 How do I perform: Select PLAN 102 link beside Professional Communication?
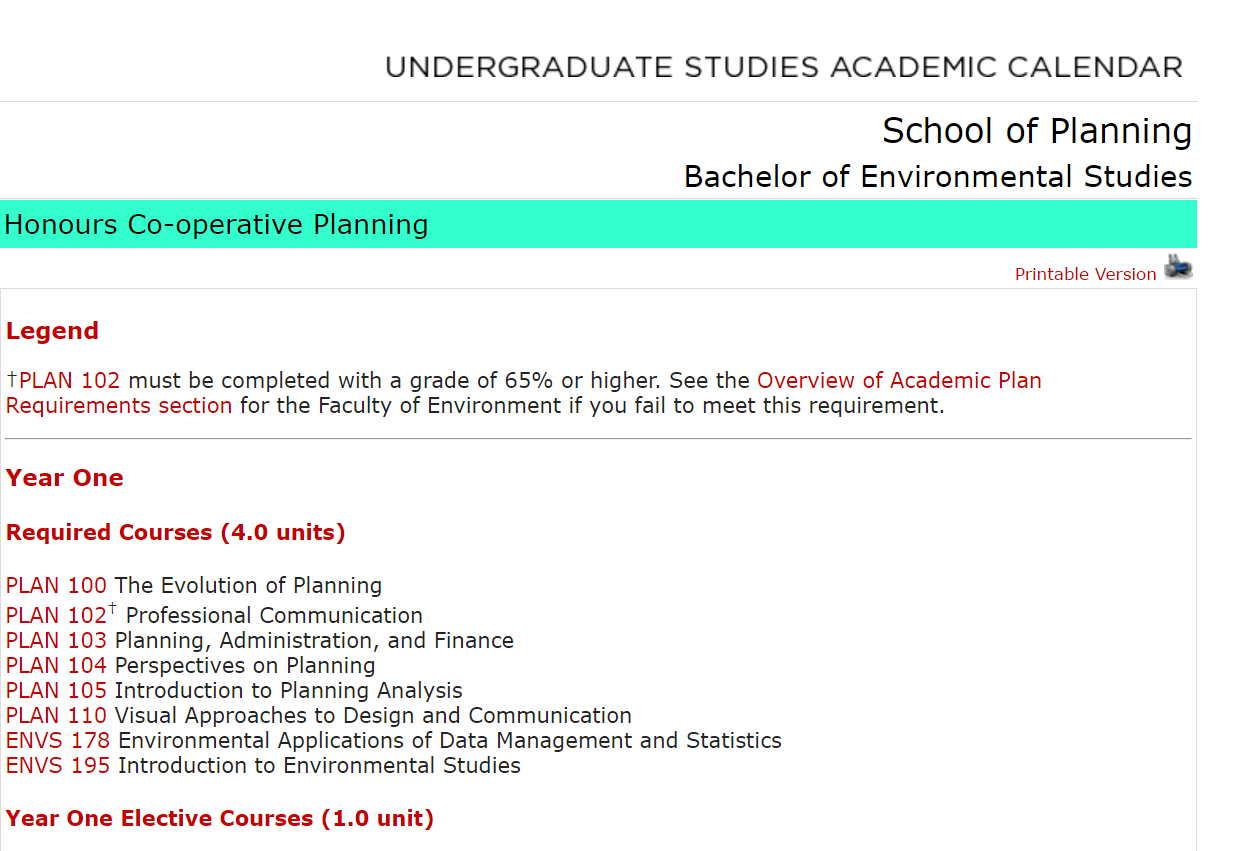coord(56,616)
